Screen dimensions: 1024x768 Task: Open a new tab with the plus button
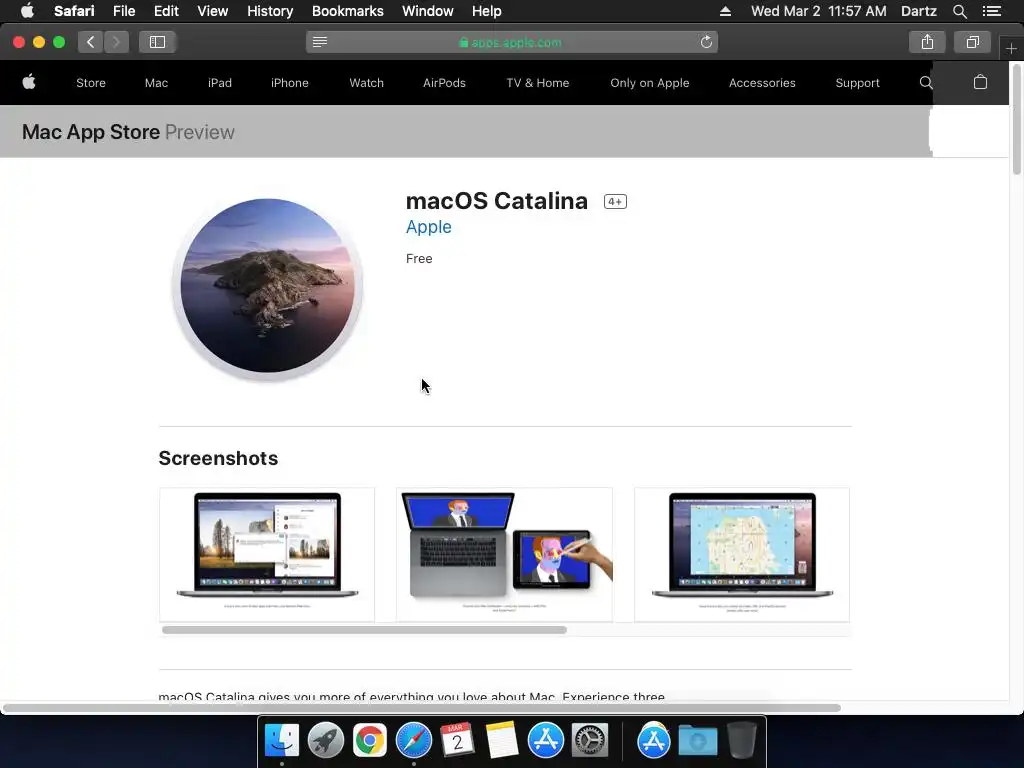(x=1011, y=48)
